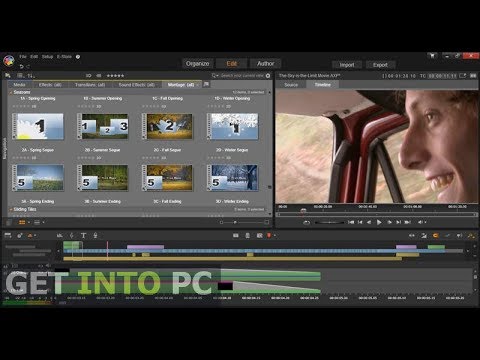
Task: Jump to the end of the movie
Action: (407, 222)
